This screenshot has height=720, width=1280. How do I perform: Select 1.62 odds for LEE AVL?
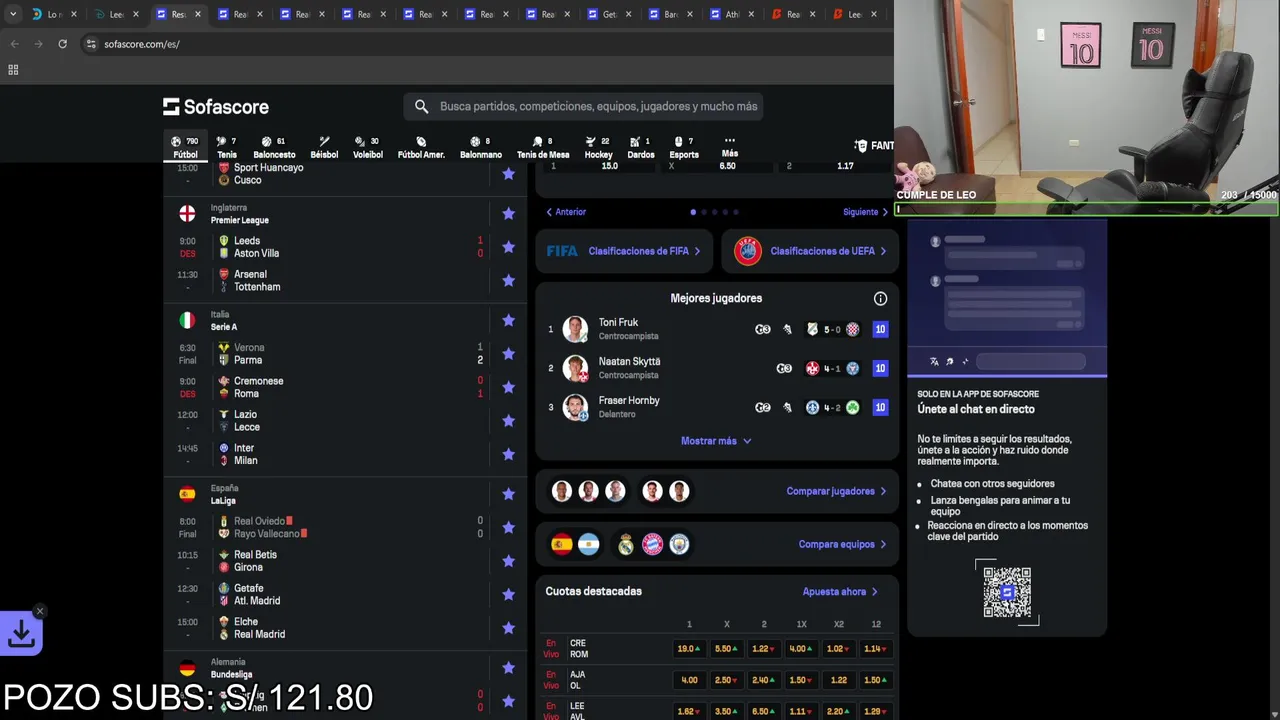688,711
